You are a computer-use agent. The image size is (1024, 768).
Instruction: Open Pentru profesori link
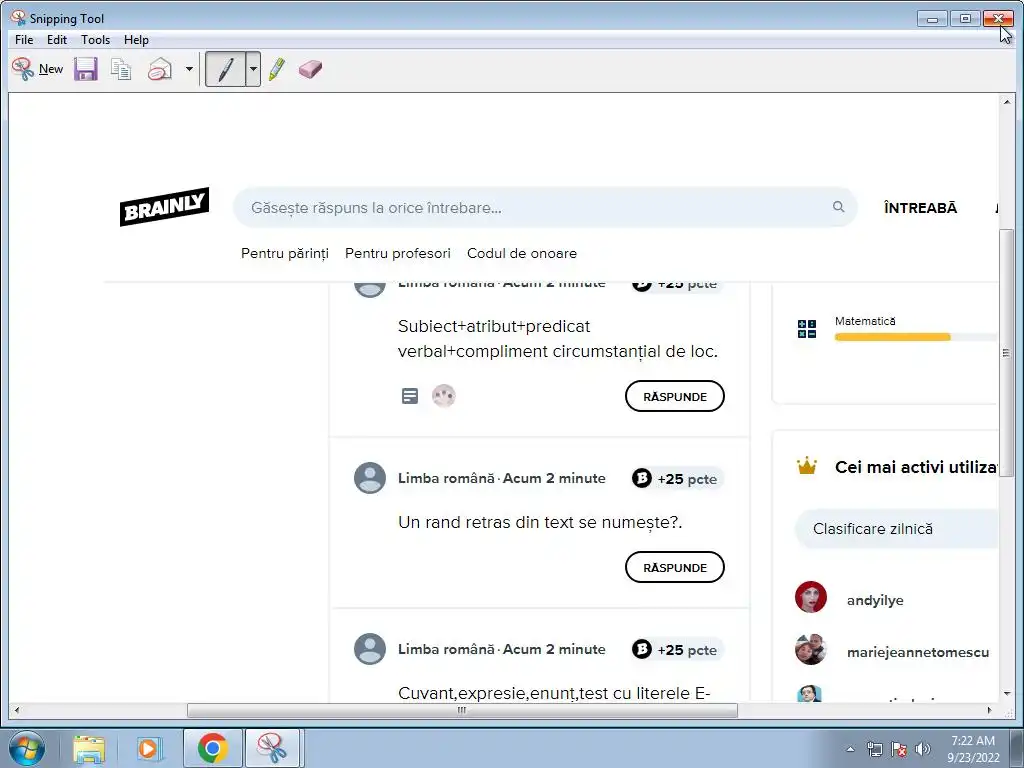(x=398, y=253)
